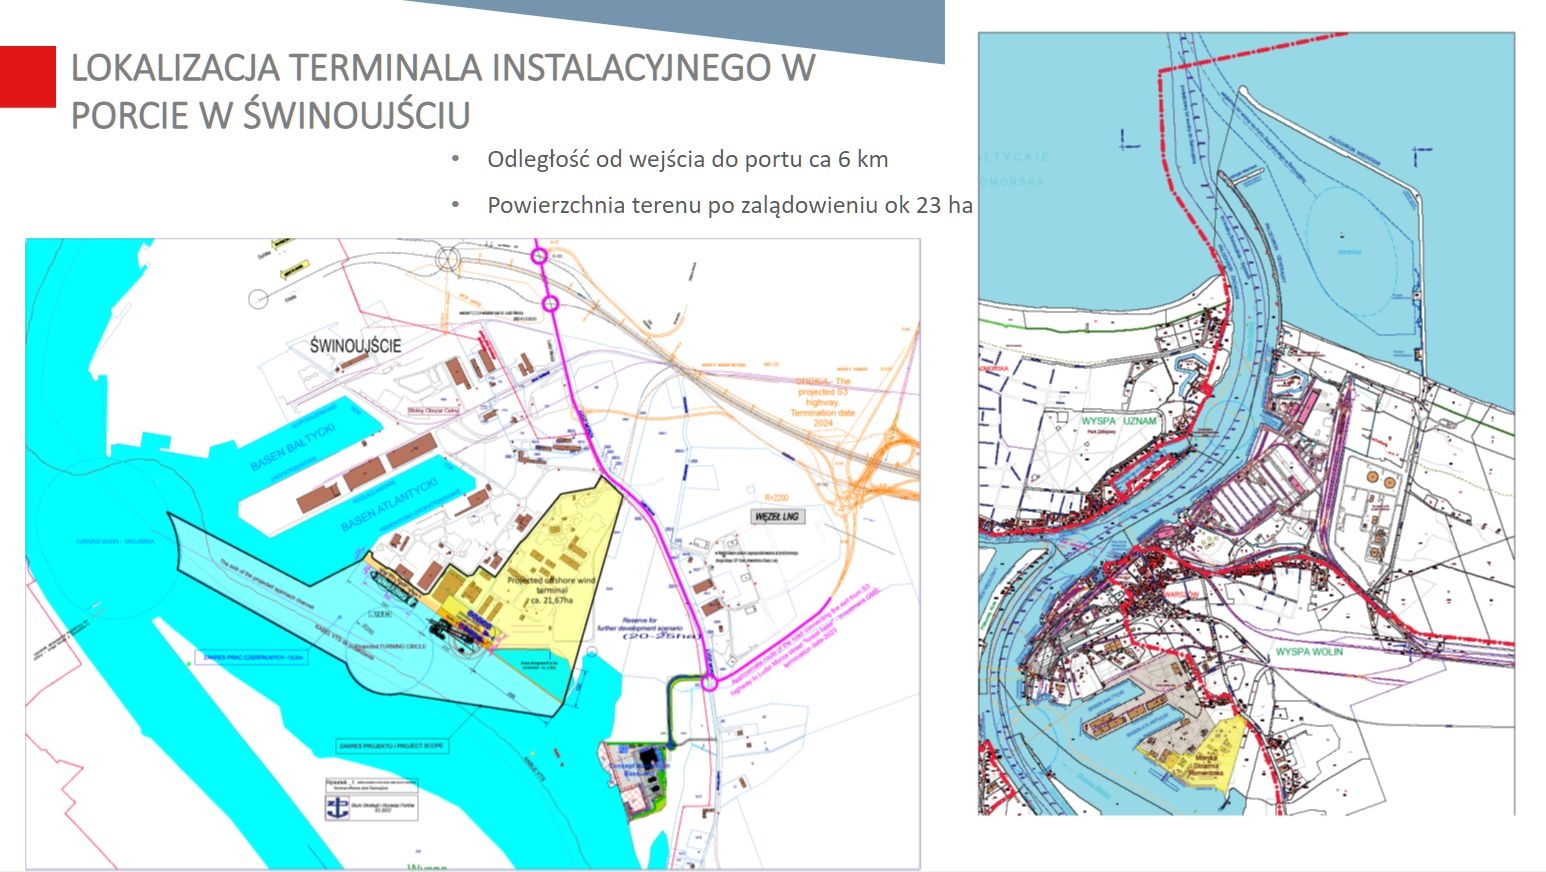1546x872 pixels.
Task: Click the WĘZEŁ LNG label box
Action: 776,516
